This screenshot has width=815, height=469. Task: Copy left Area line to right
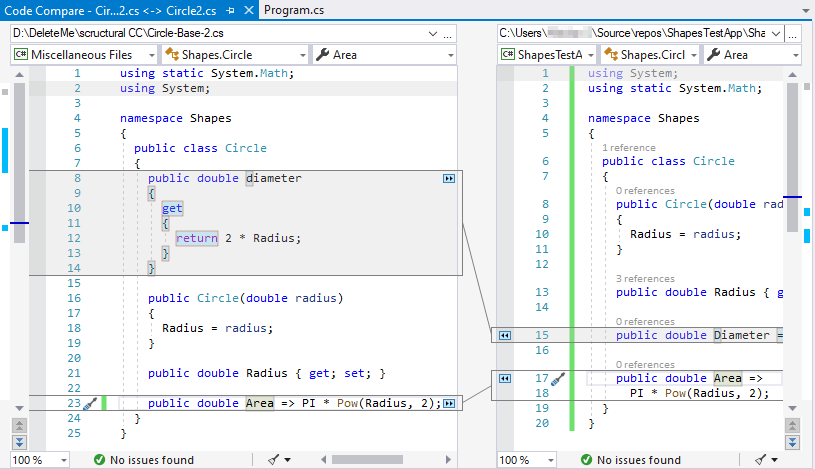pos(449,404)
